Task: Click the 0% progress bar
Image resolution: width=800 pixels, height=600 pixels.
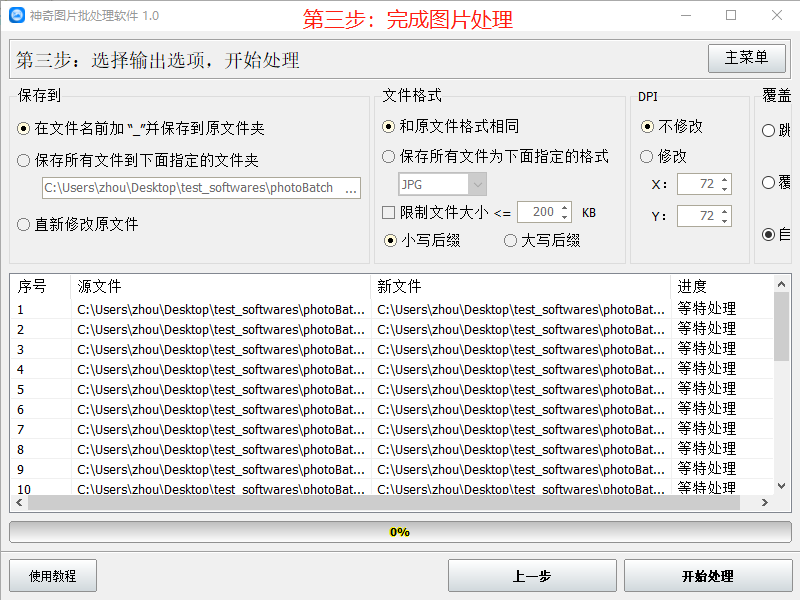Action: (x=400, y=532)
